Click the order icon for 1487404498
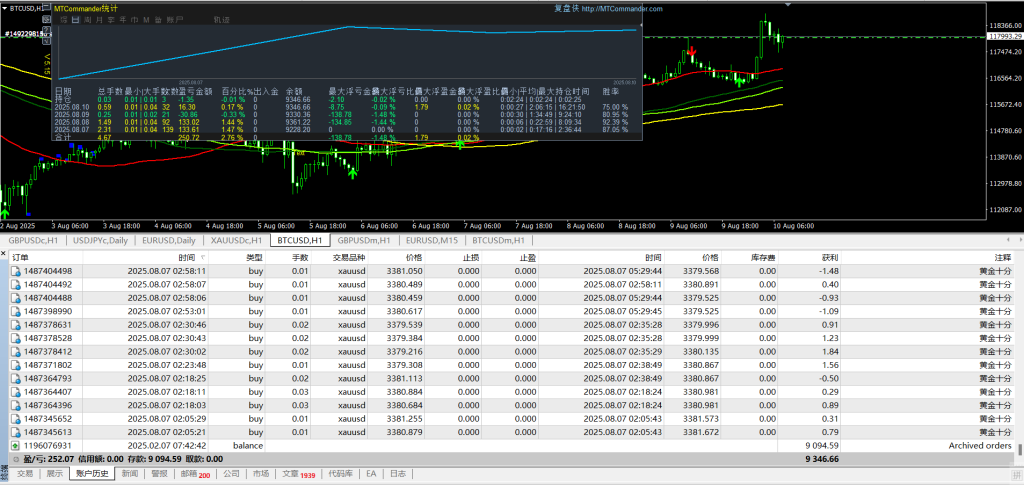Viewport: 1024px width, 485px height. click(x=15, y=271)
